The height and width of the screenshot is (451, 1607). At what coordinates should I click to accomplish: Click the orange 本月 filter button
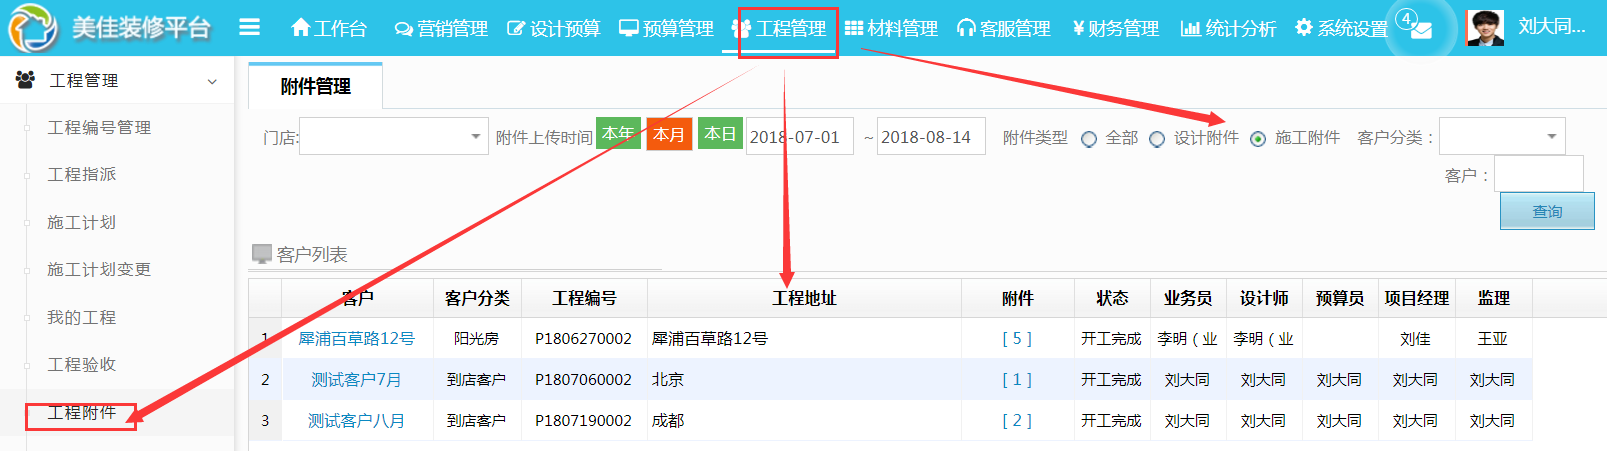[669, 134]
